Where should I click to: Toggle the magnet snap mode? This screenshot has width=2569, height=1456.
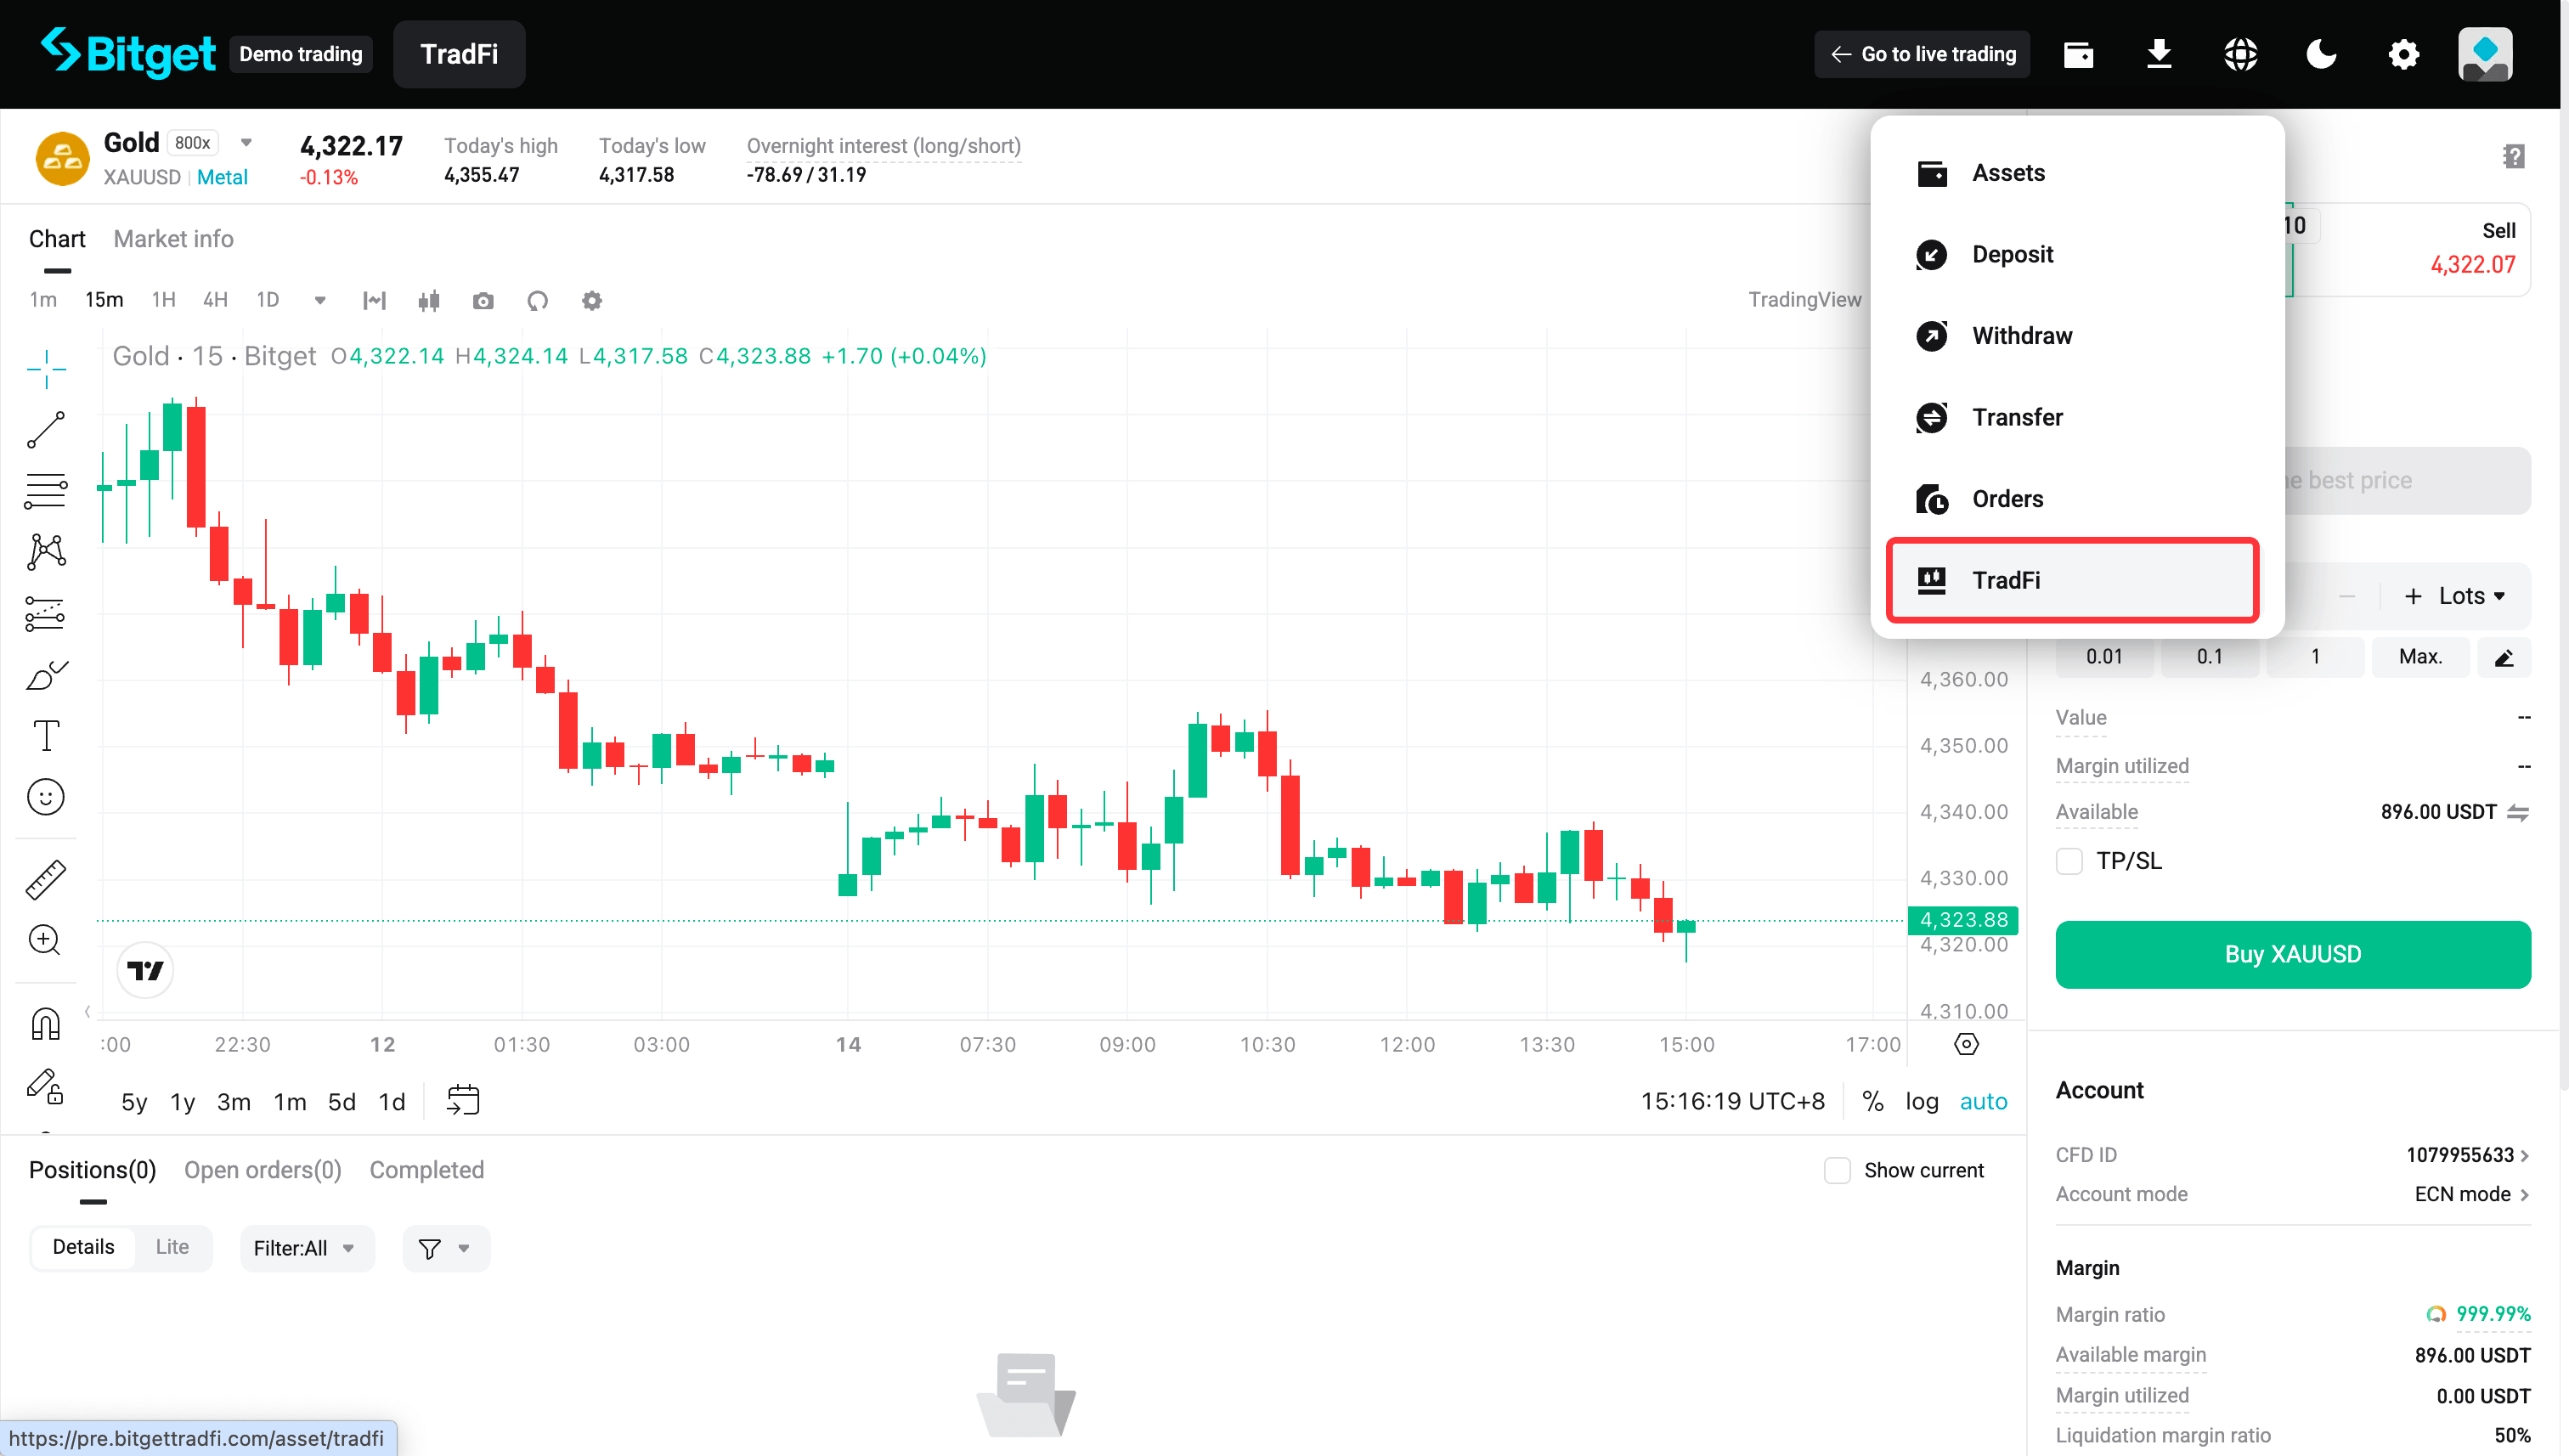tap(46, 1024)
